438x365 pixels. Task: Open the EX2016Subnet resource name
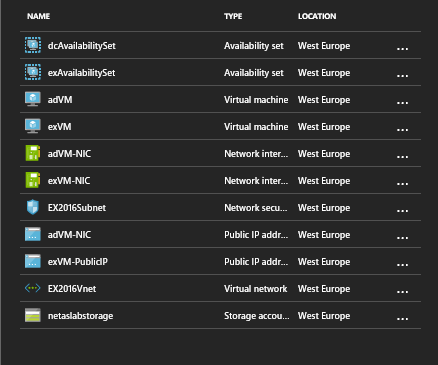(x=77, y=208)
